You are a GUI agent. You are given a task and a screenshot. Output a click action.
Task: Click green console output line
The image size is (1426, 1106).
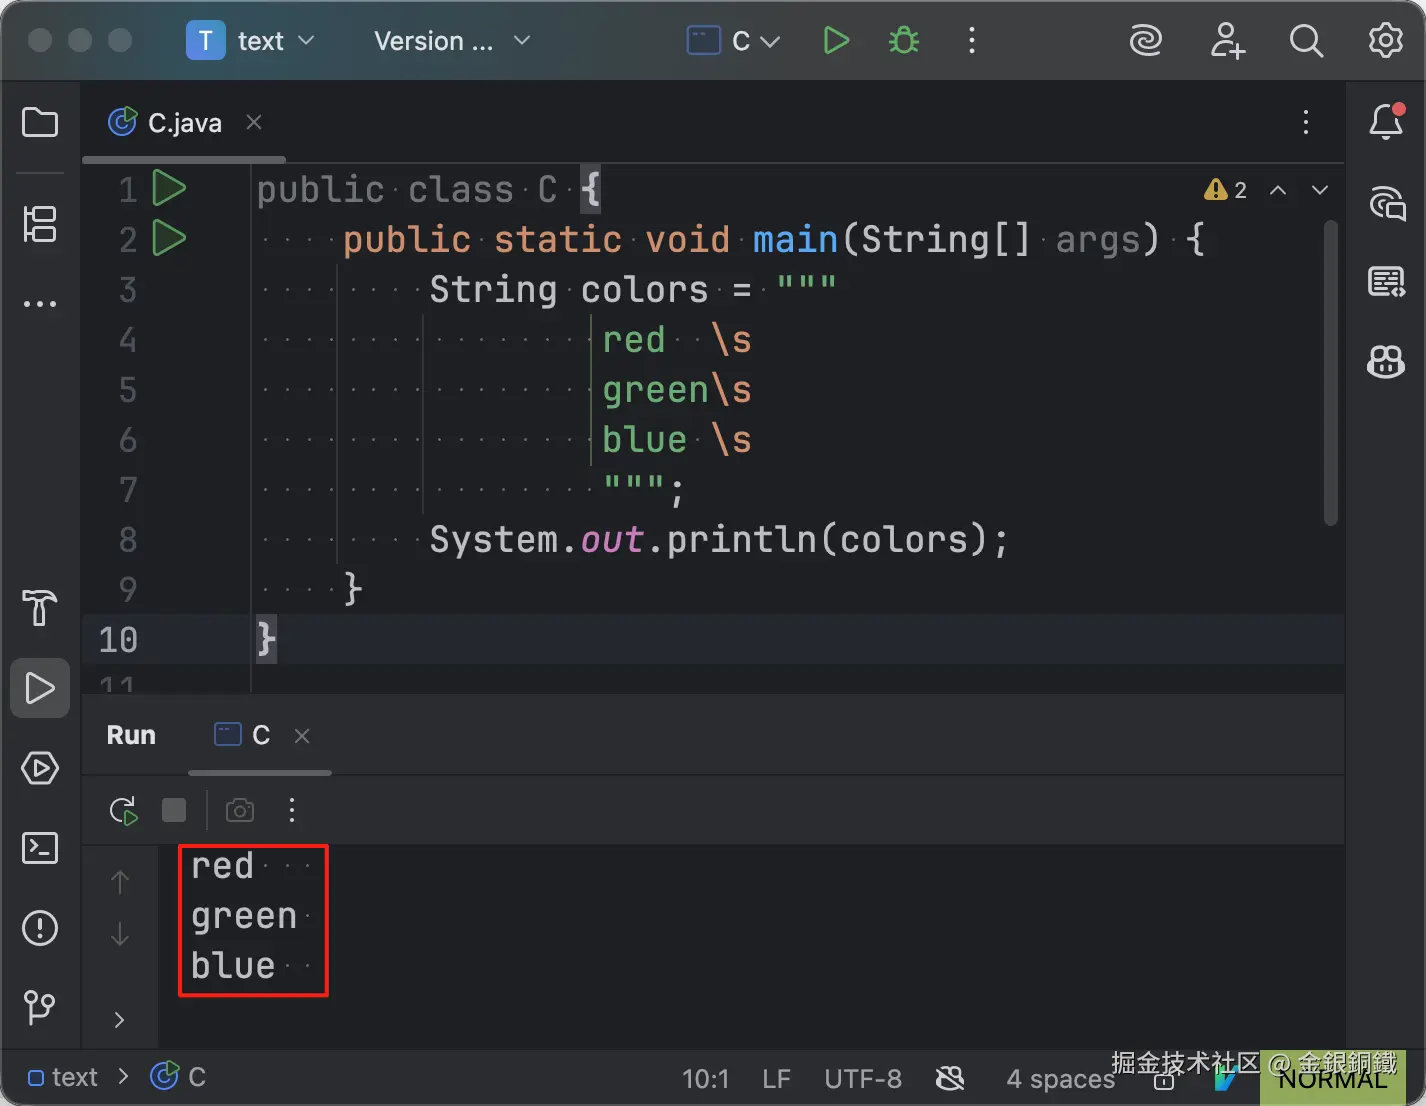tap(244, 916)
